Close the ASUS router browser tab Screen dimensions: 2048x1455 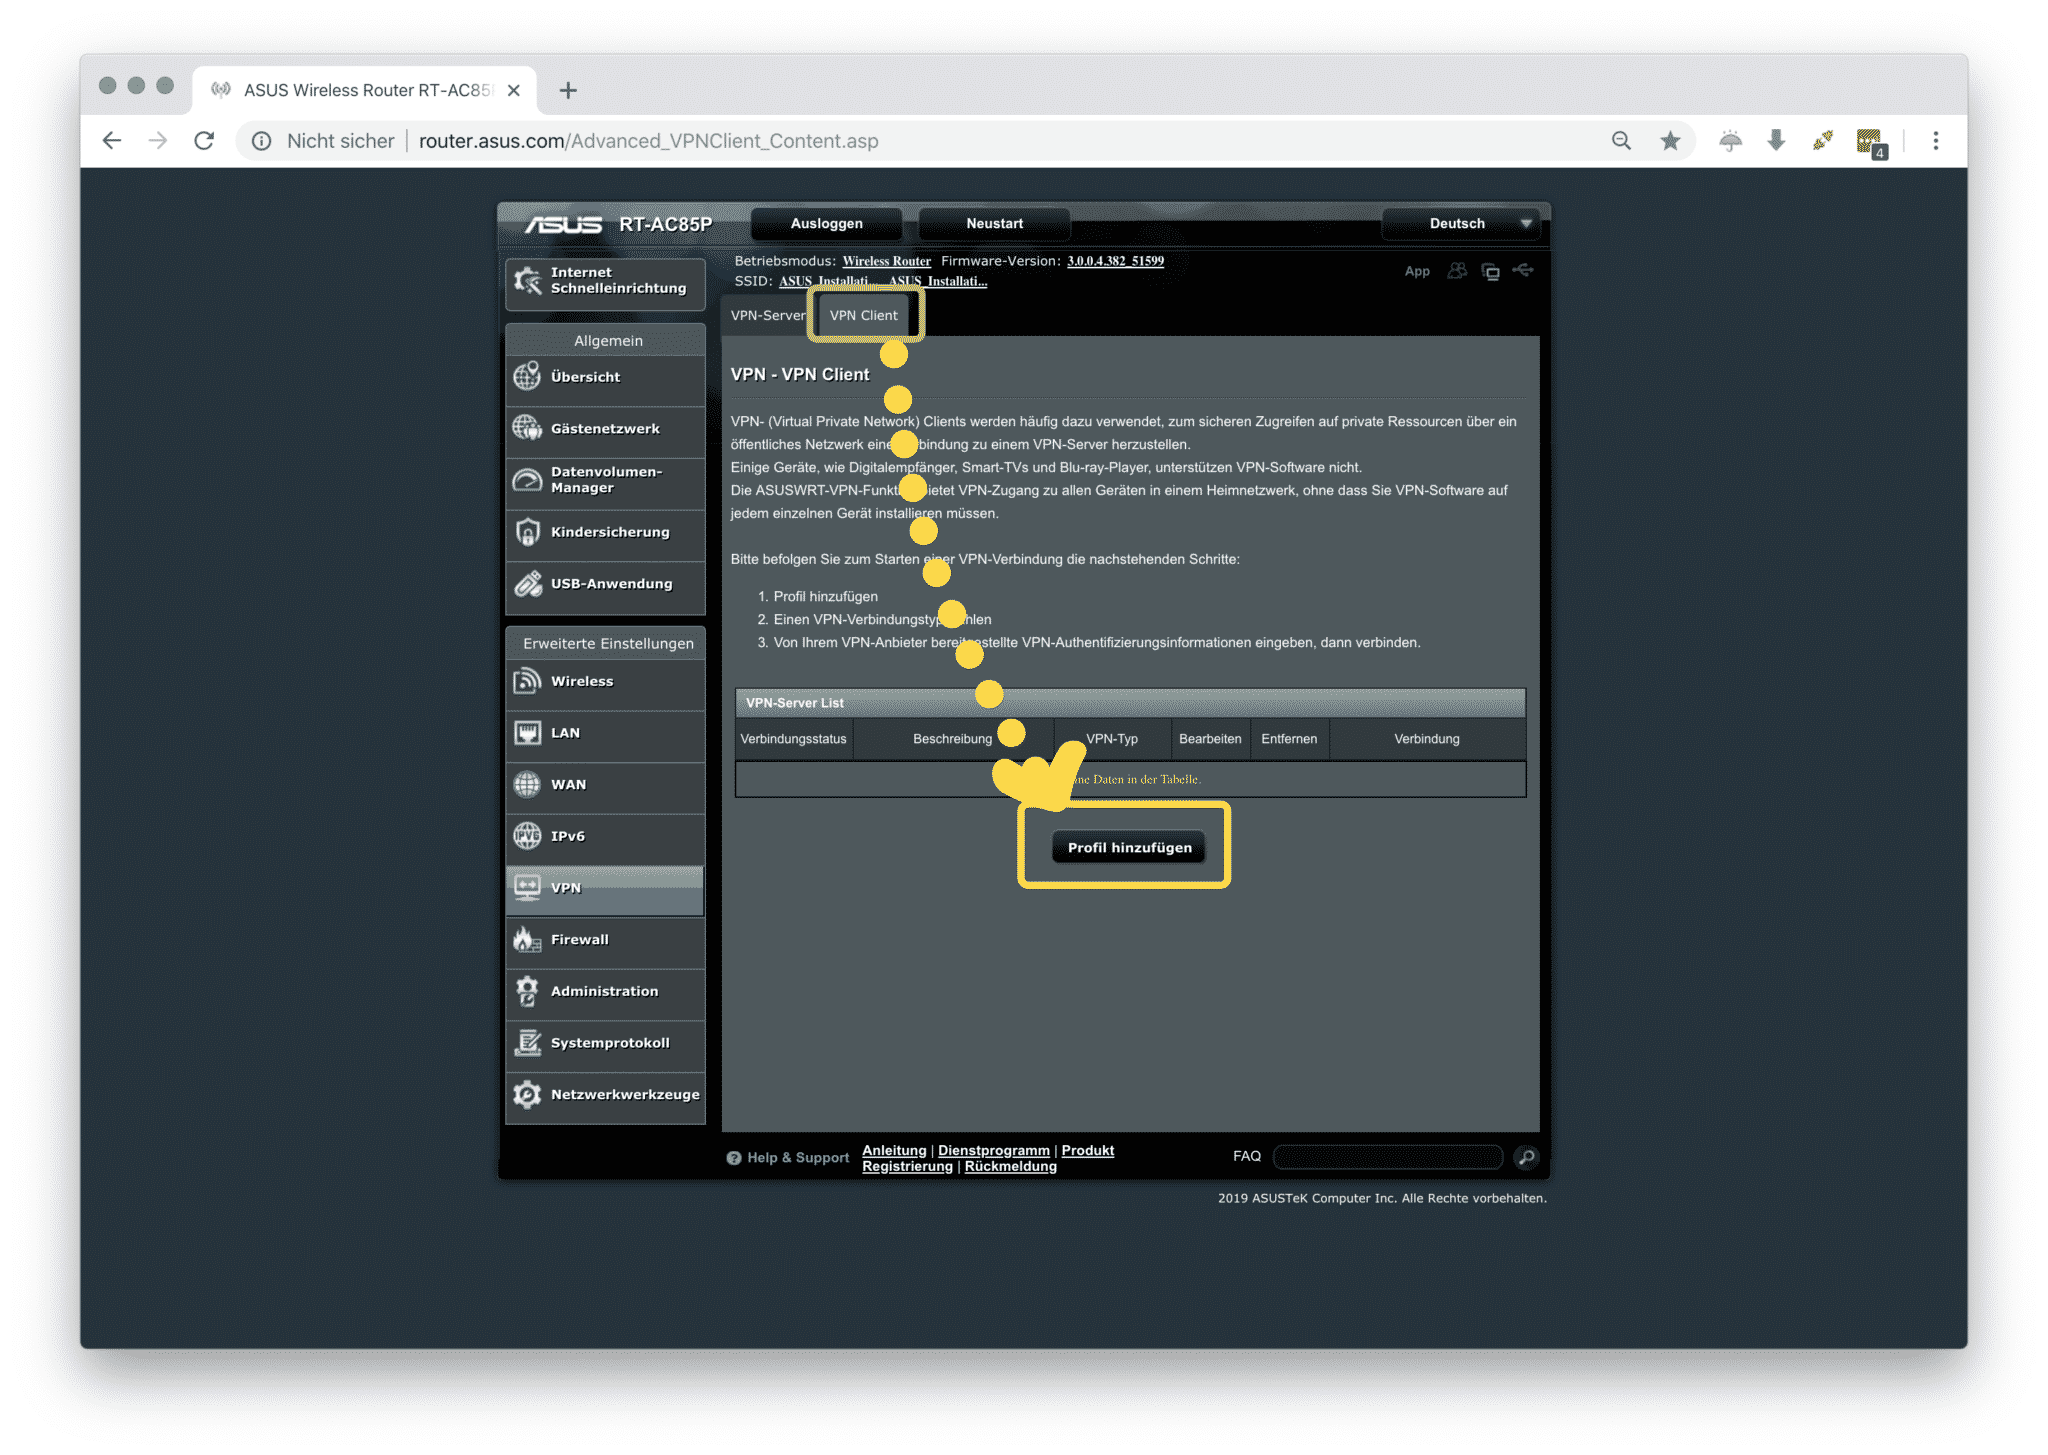(514, 90)
